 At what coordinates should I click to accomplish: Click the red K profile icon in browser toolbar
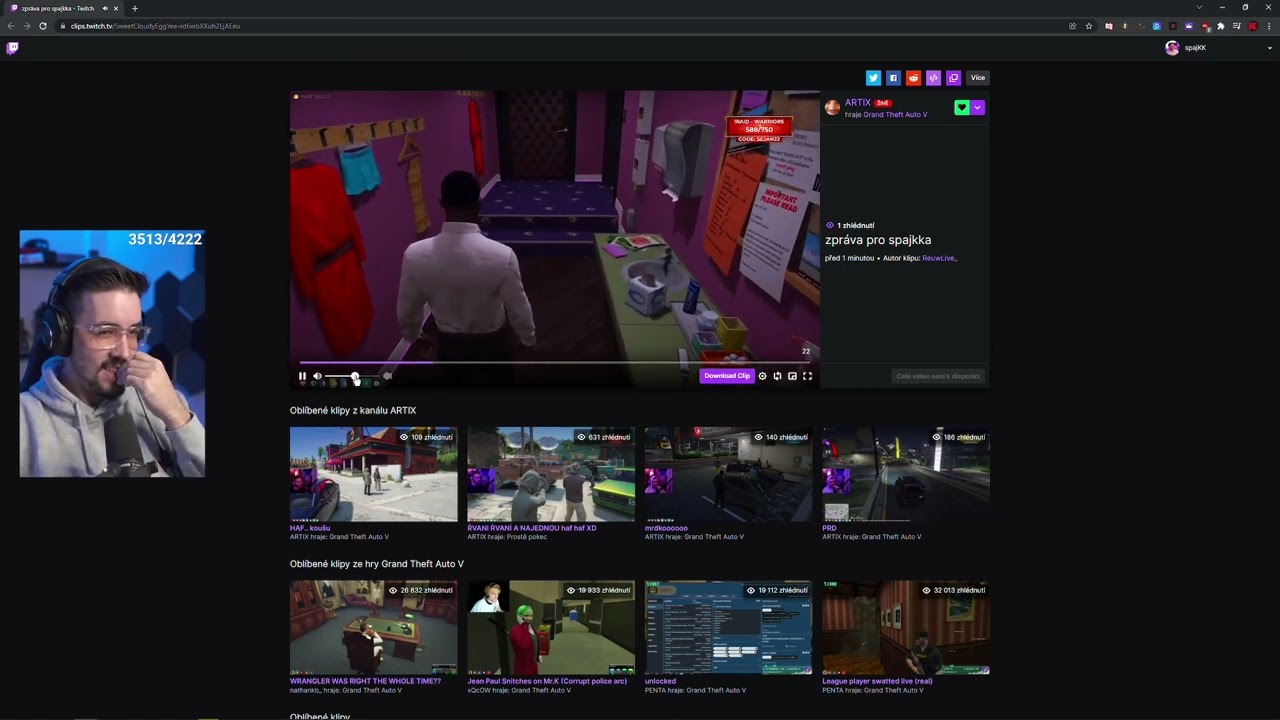click(1253, 26)
